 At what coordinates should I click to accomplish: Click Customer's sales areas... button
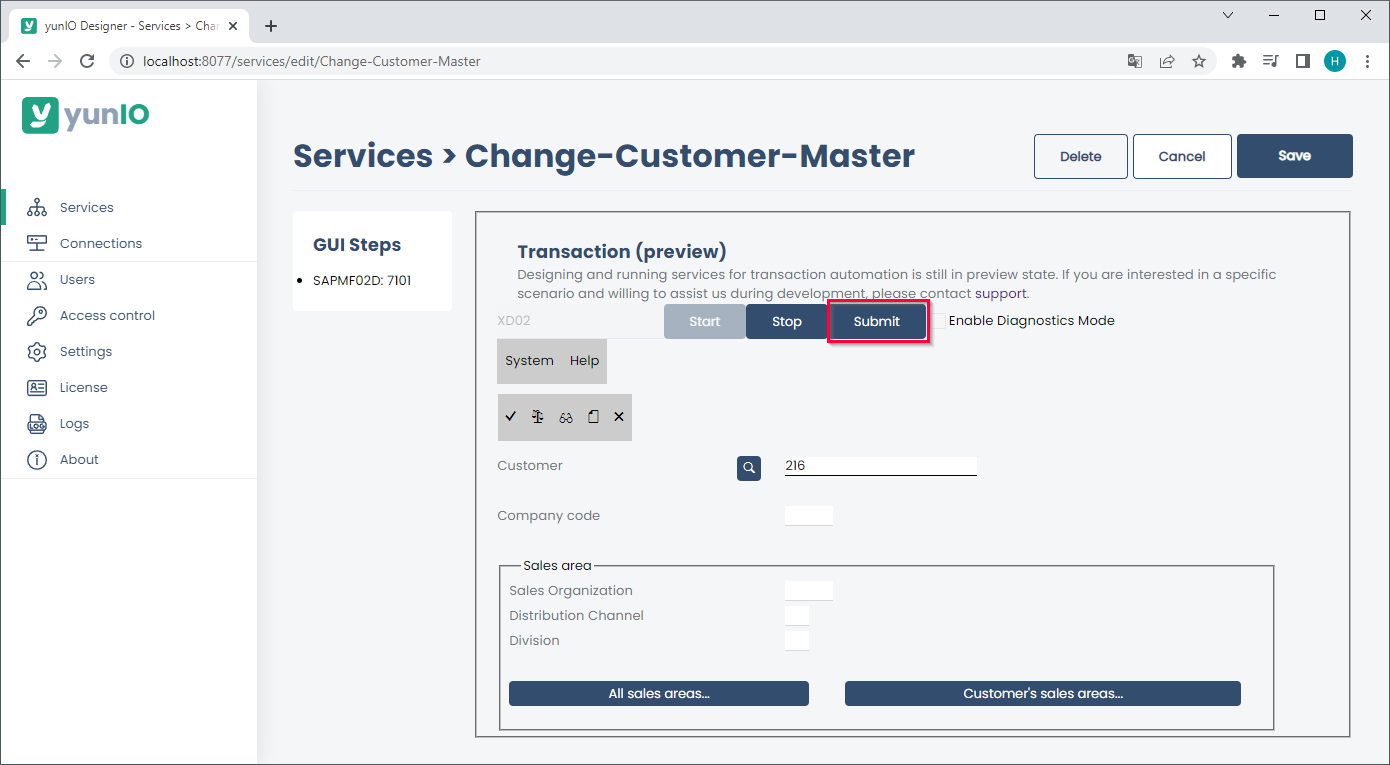1043,694
